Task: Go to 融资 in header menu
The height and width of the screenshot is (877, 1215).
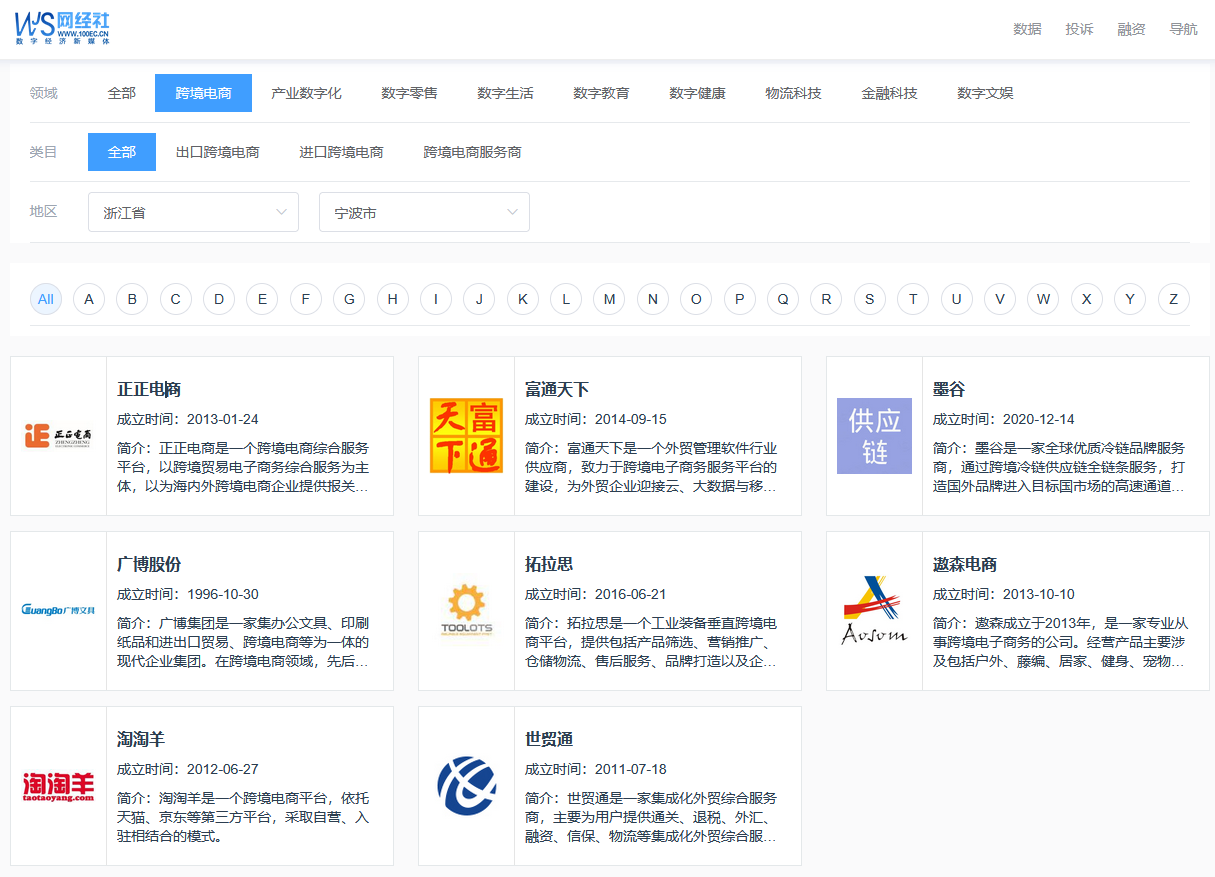Action: tap(1132, 29)
